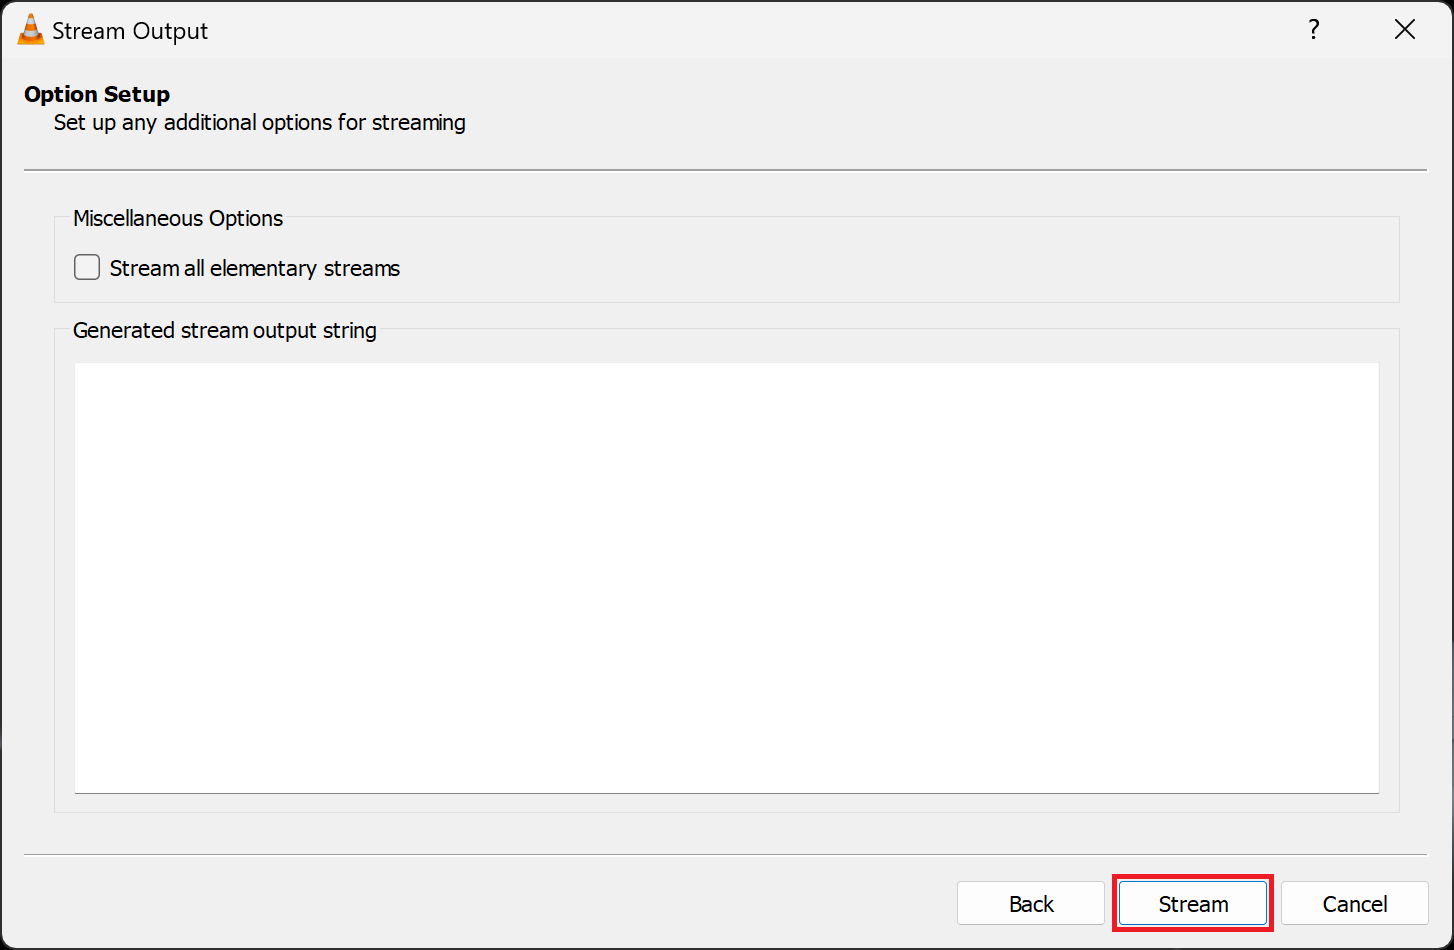Click the "Stream Output" window title text
Screen dimensions: 1454x950
[130, 31]
